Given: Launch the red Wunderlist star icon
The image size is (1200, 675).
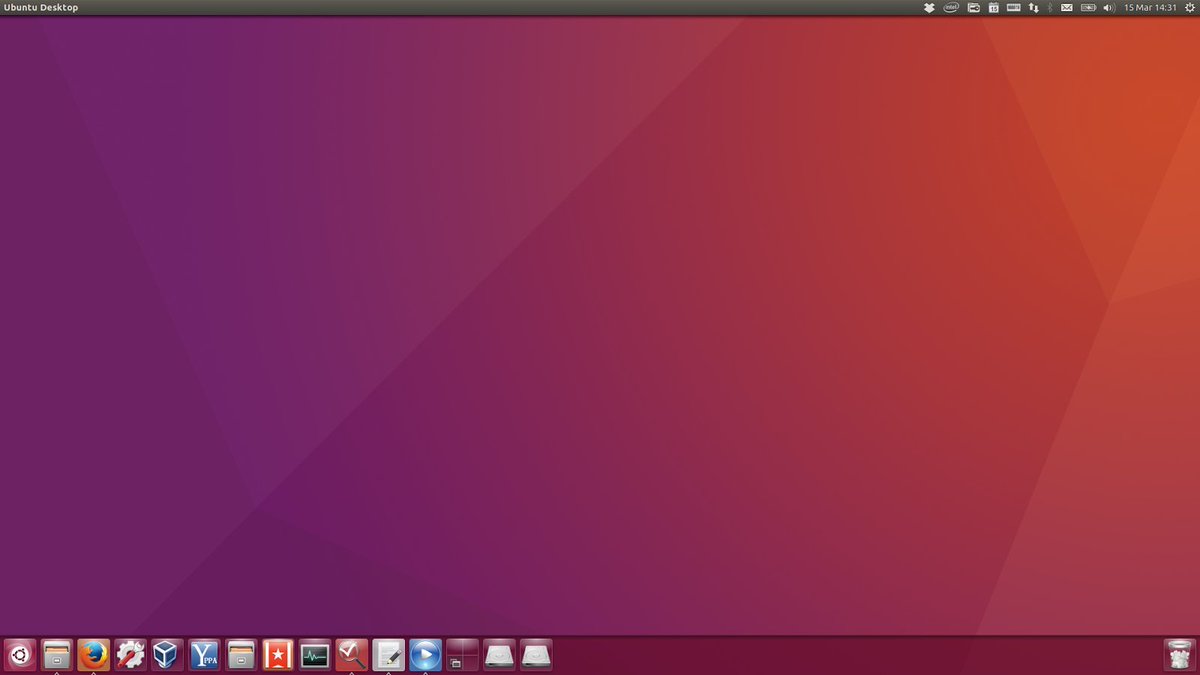Looking at the screenshot, I should pyautogui.click(x=278, y=655).
